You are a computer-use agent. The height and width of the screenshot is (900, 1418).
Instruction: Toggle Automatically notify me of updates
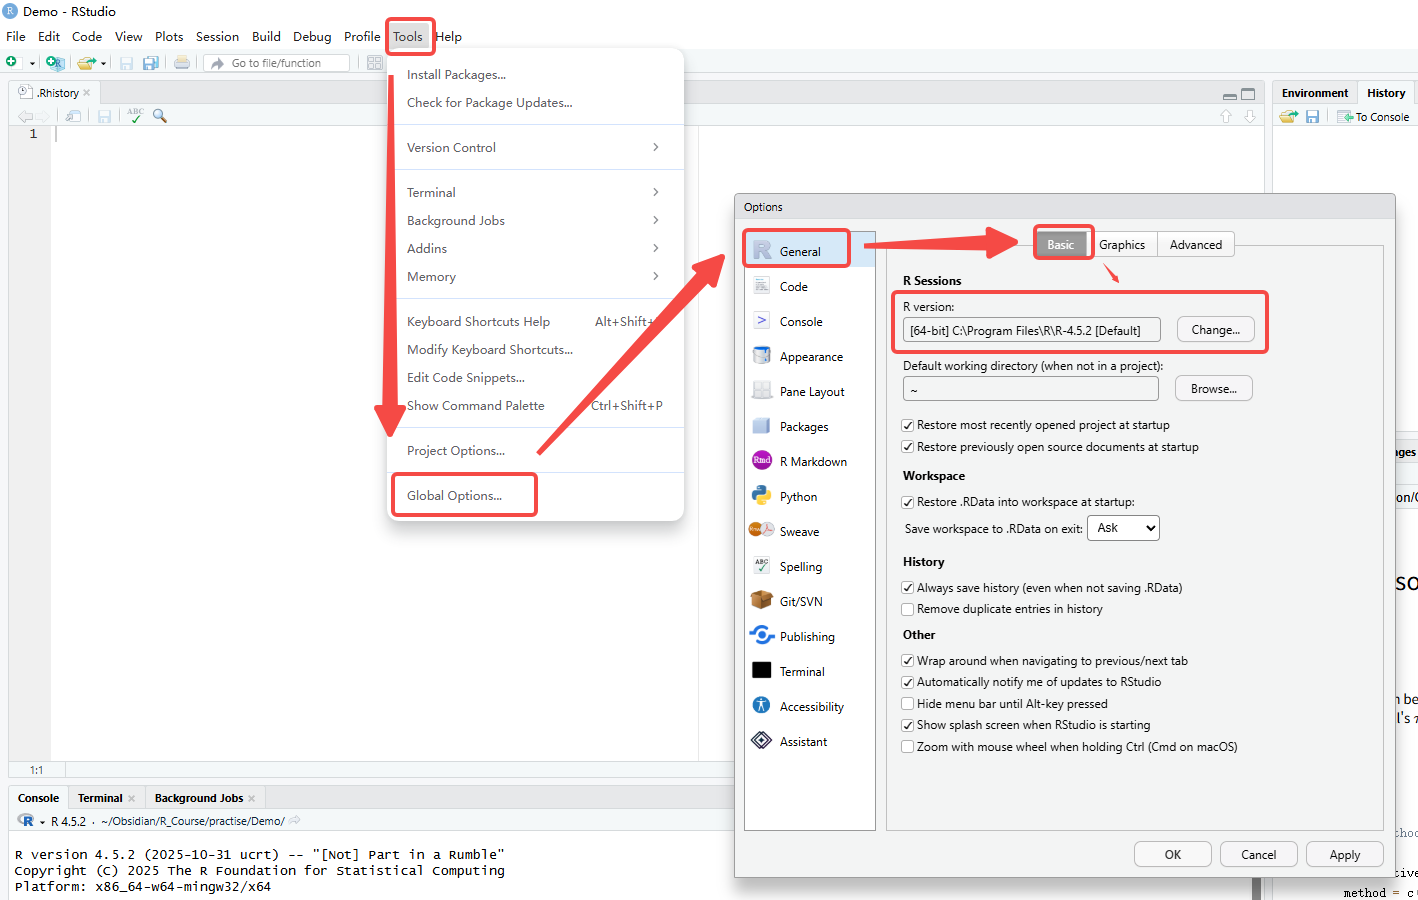coord(908,682)
